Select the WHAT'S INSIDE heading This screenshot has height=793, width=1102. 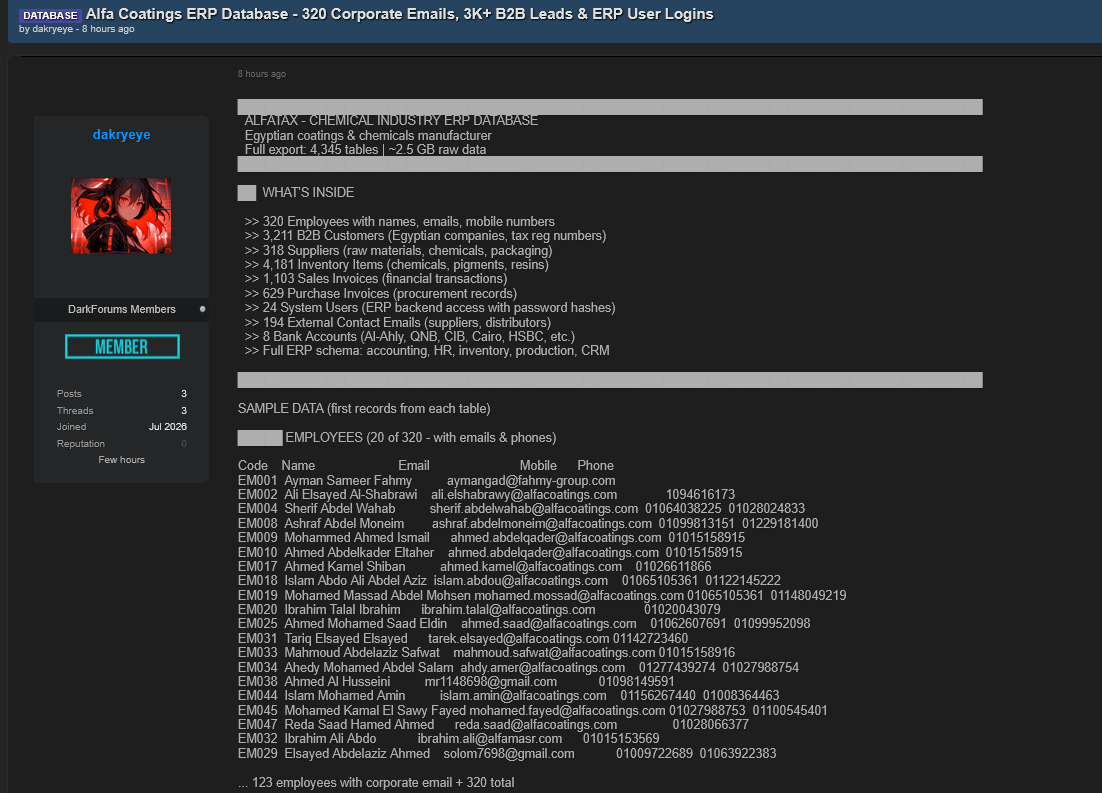308,193
